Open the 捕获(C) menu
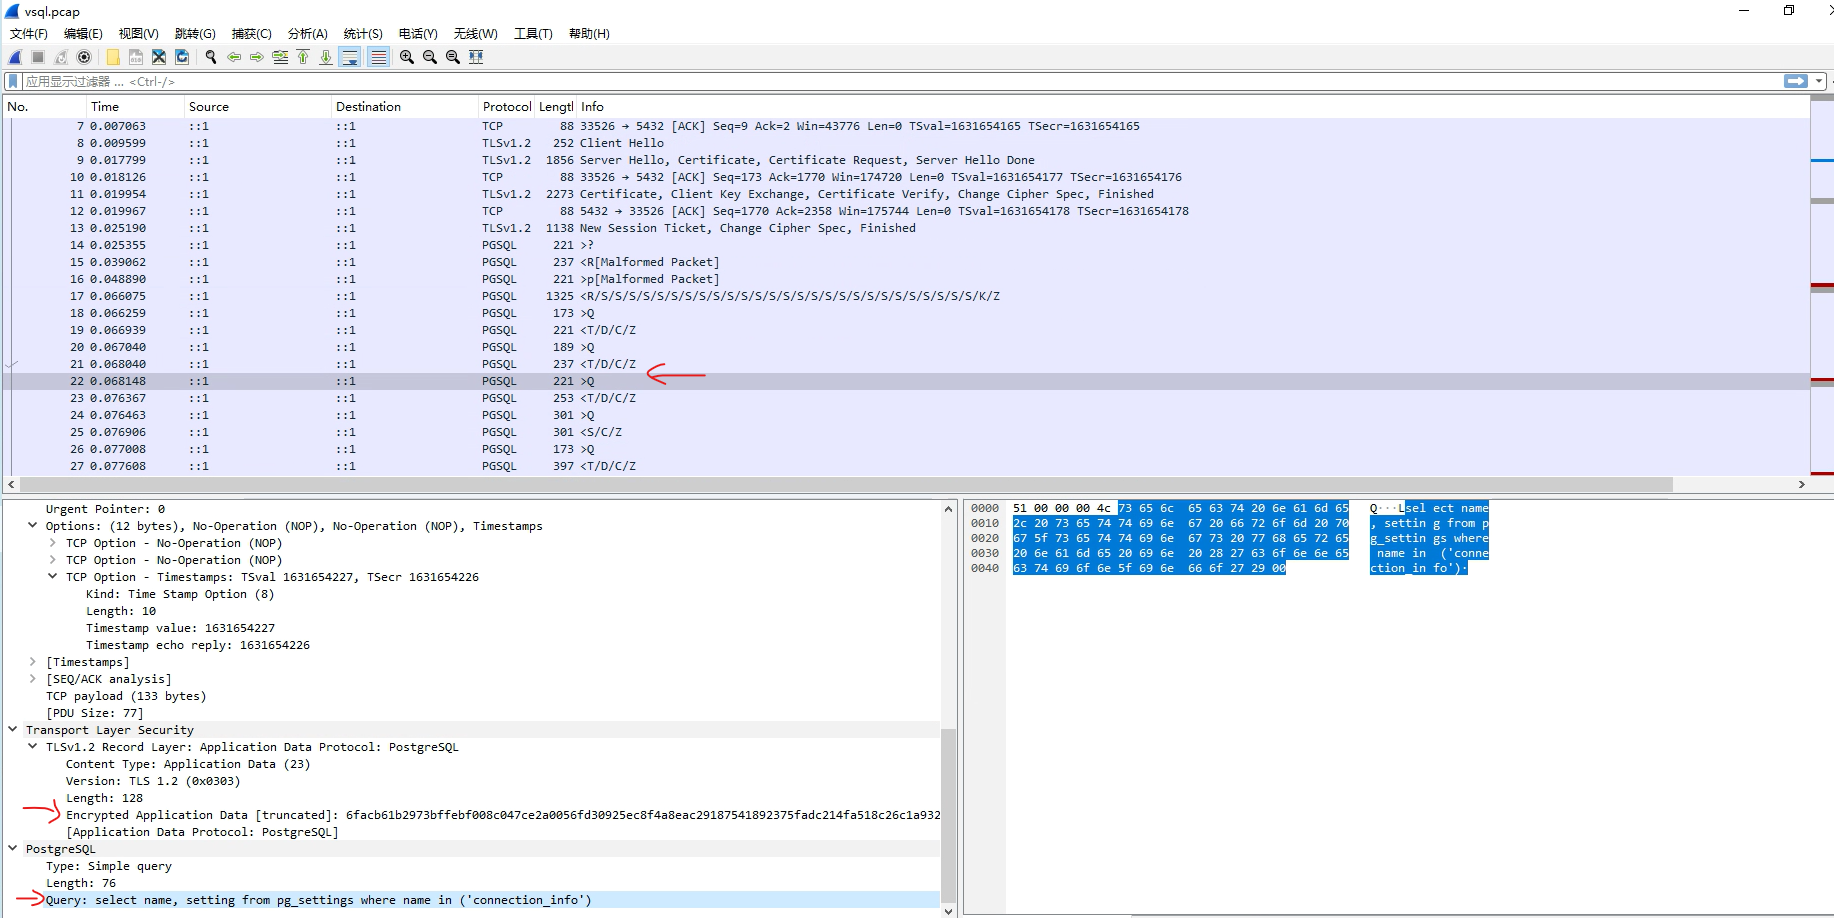Image resolution: width=1834 pixels, height=918 pixels. point(251,34)
